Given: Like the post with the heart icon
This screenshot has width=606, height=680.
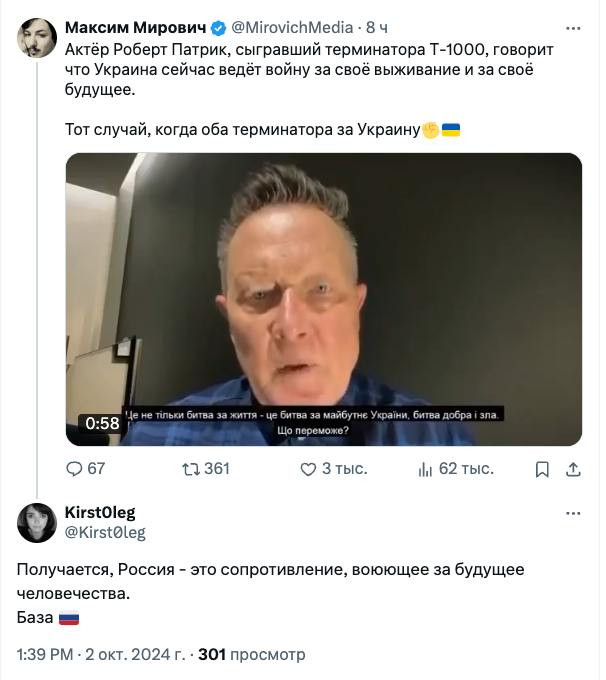Looking at the screenshot, I should (x=303, y=468).
